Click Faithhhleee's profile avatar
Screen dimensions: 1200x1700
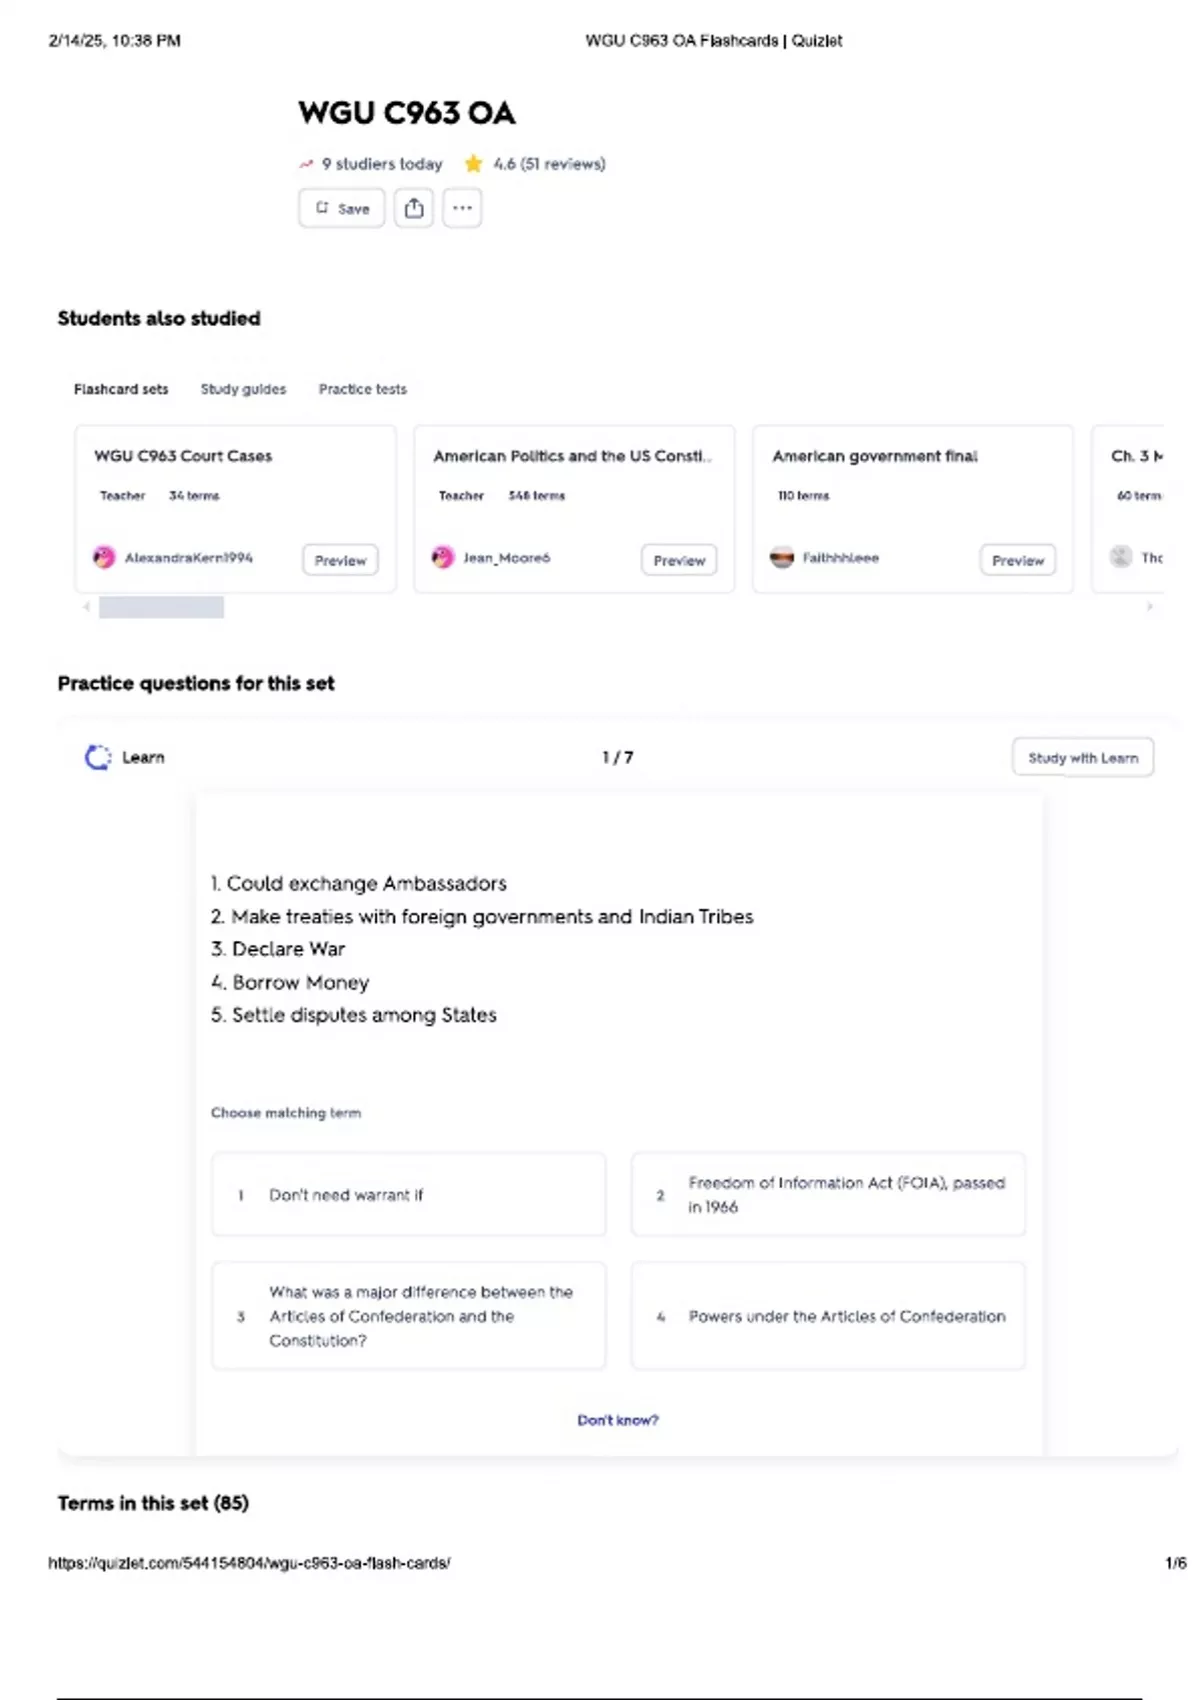point(782,558)
